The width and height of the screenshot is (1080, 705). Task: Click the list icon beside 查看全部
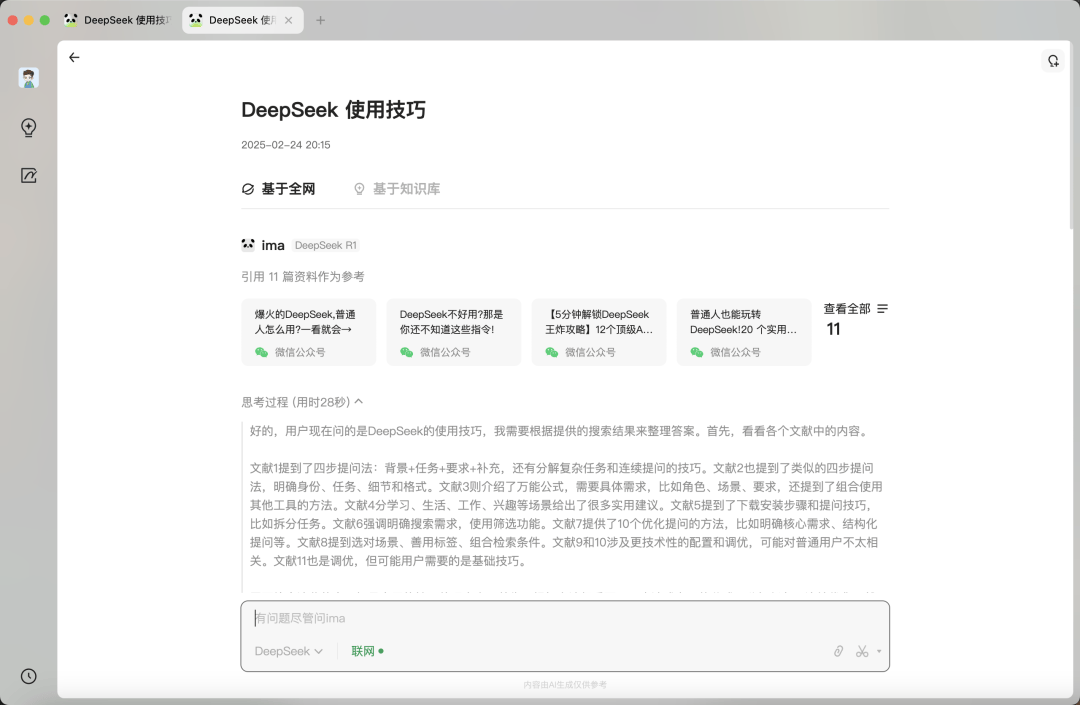coord(882,308)
